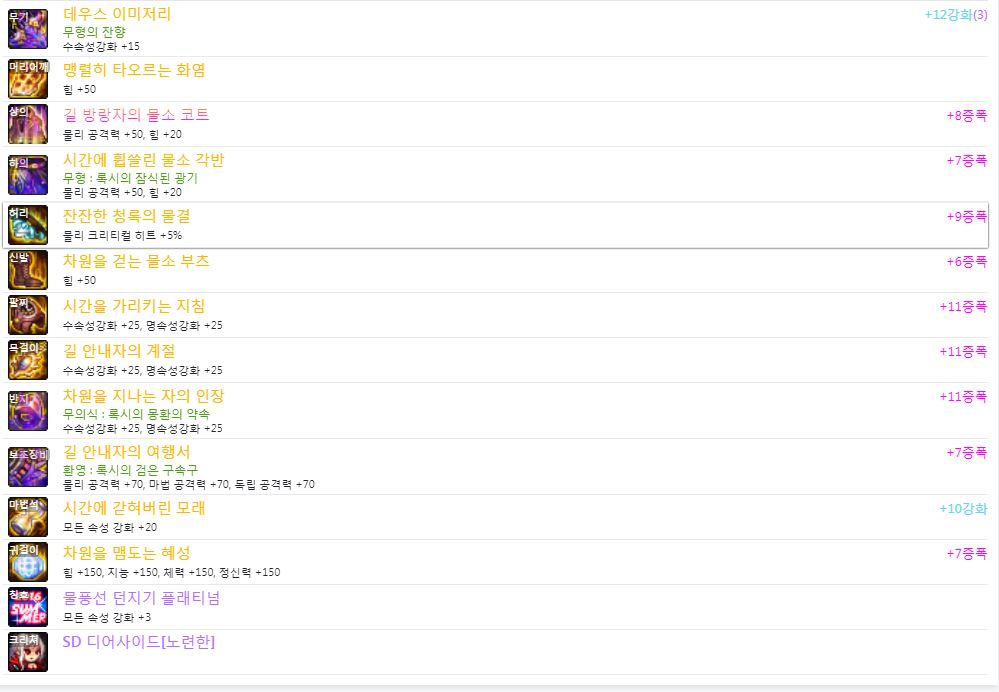This screenshot has height=692, width=999.
Task: Select the creature (크리쳐) slot icon
Action: 28,652
